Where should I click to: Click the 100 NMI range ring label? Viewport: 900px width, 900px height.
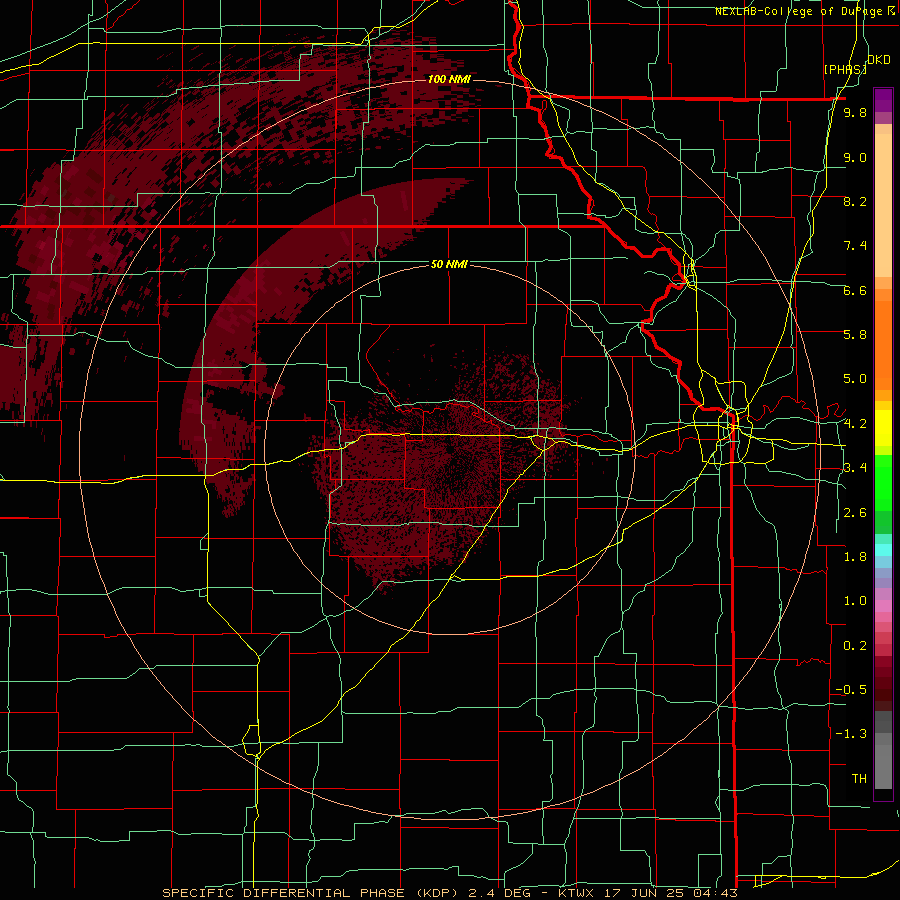[449, 79]
